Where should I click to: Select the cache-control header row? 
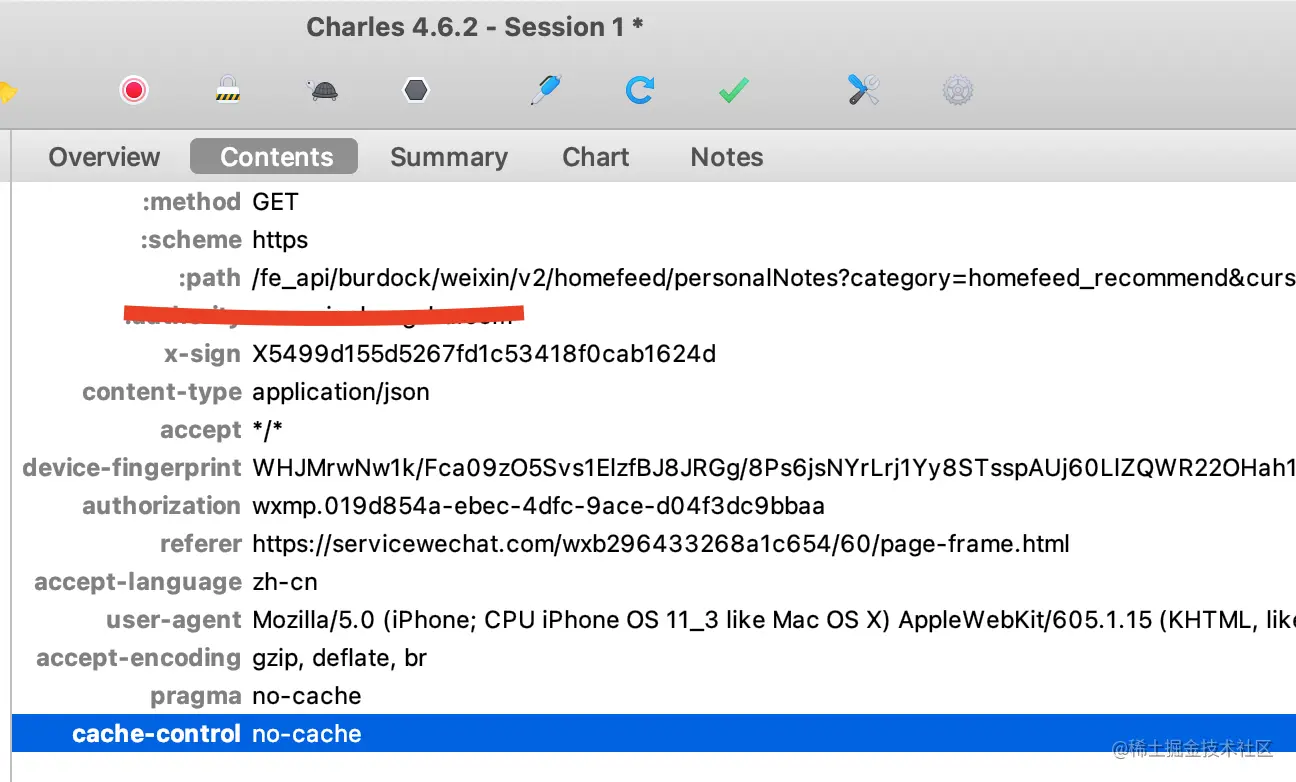click(654, 733)
